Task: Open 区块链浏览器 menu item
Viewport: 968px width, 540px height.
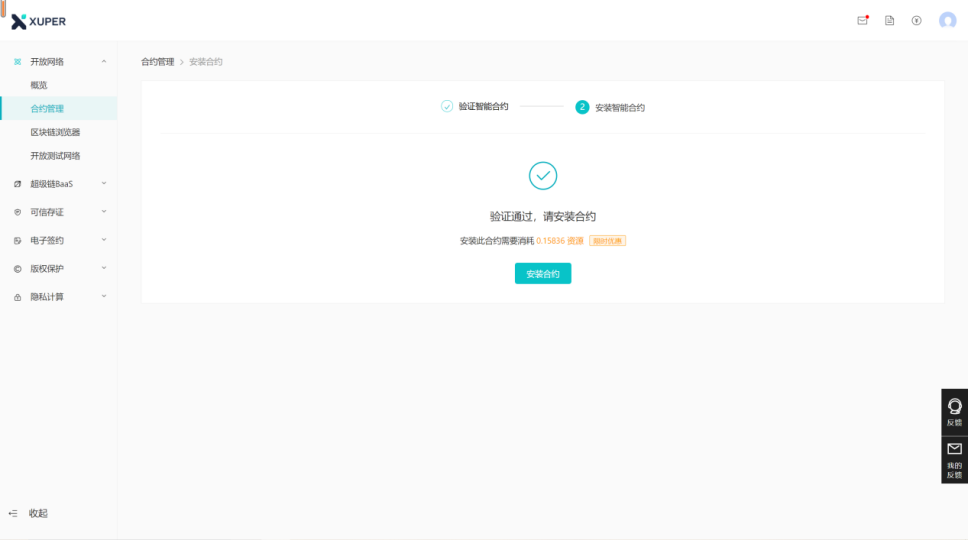Action: point(55,132)
